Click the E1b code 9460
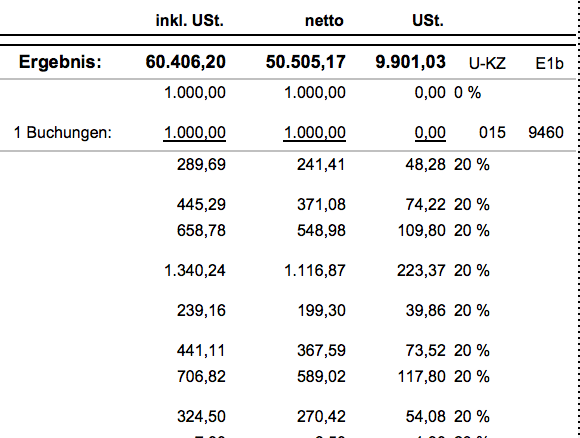The image size is (580, 438). coord(546,132)
